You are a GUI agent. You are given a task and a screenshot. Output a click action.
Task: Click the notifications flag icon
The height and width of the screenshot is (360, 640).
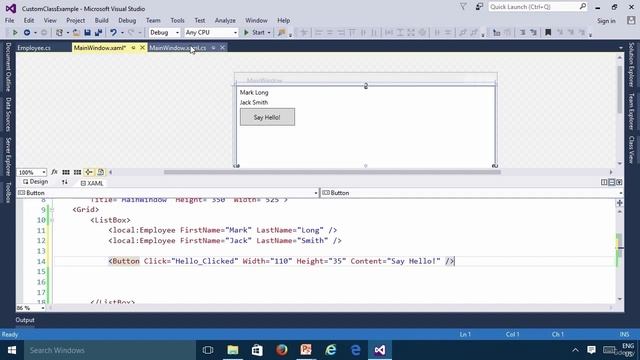point(463,7)
